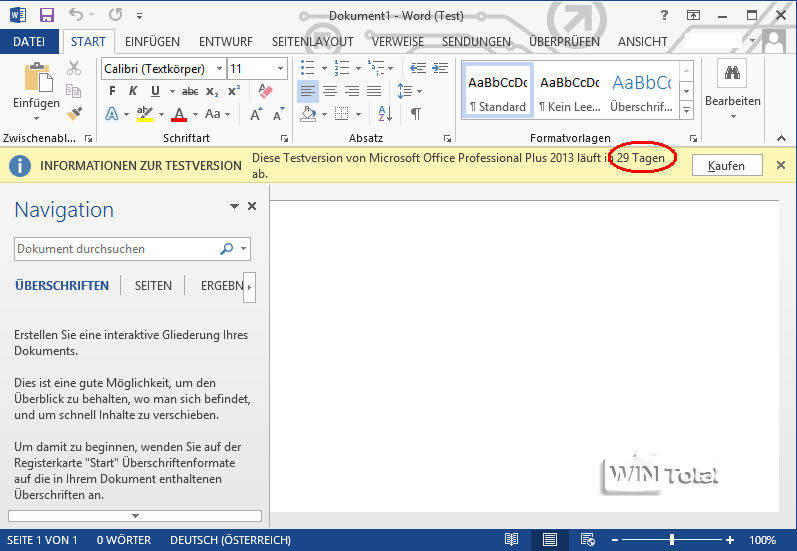Switch to read mode view icon
Viewport: 797px width, 551px height.
511,540
